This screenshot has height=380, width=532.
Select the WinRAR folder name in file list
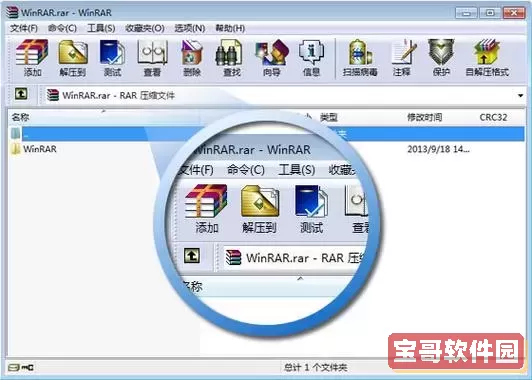point(40,149)
